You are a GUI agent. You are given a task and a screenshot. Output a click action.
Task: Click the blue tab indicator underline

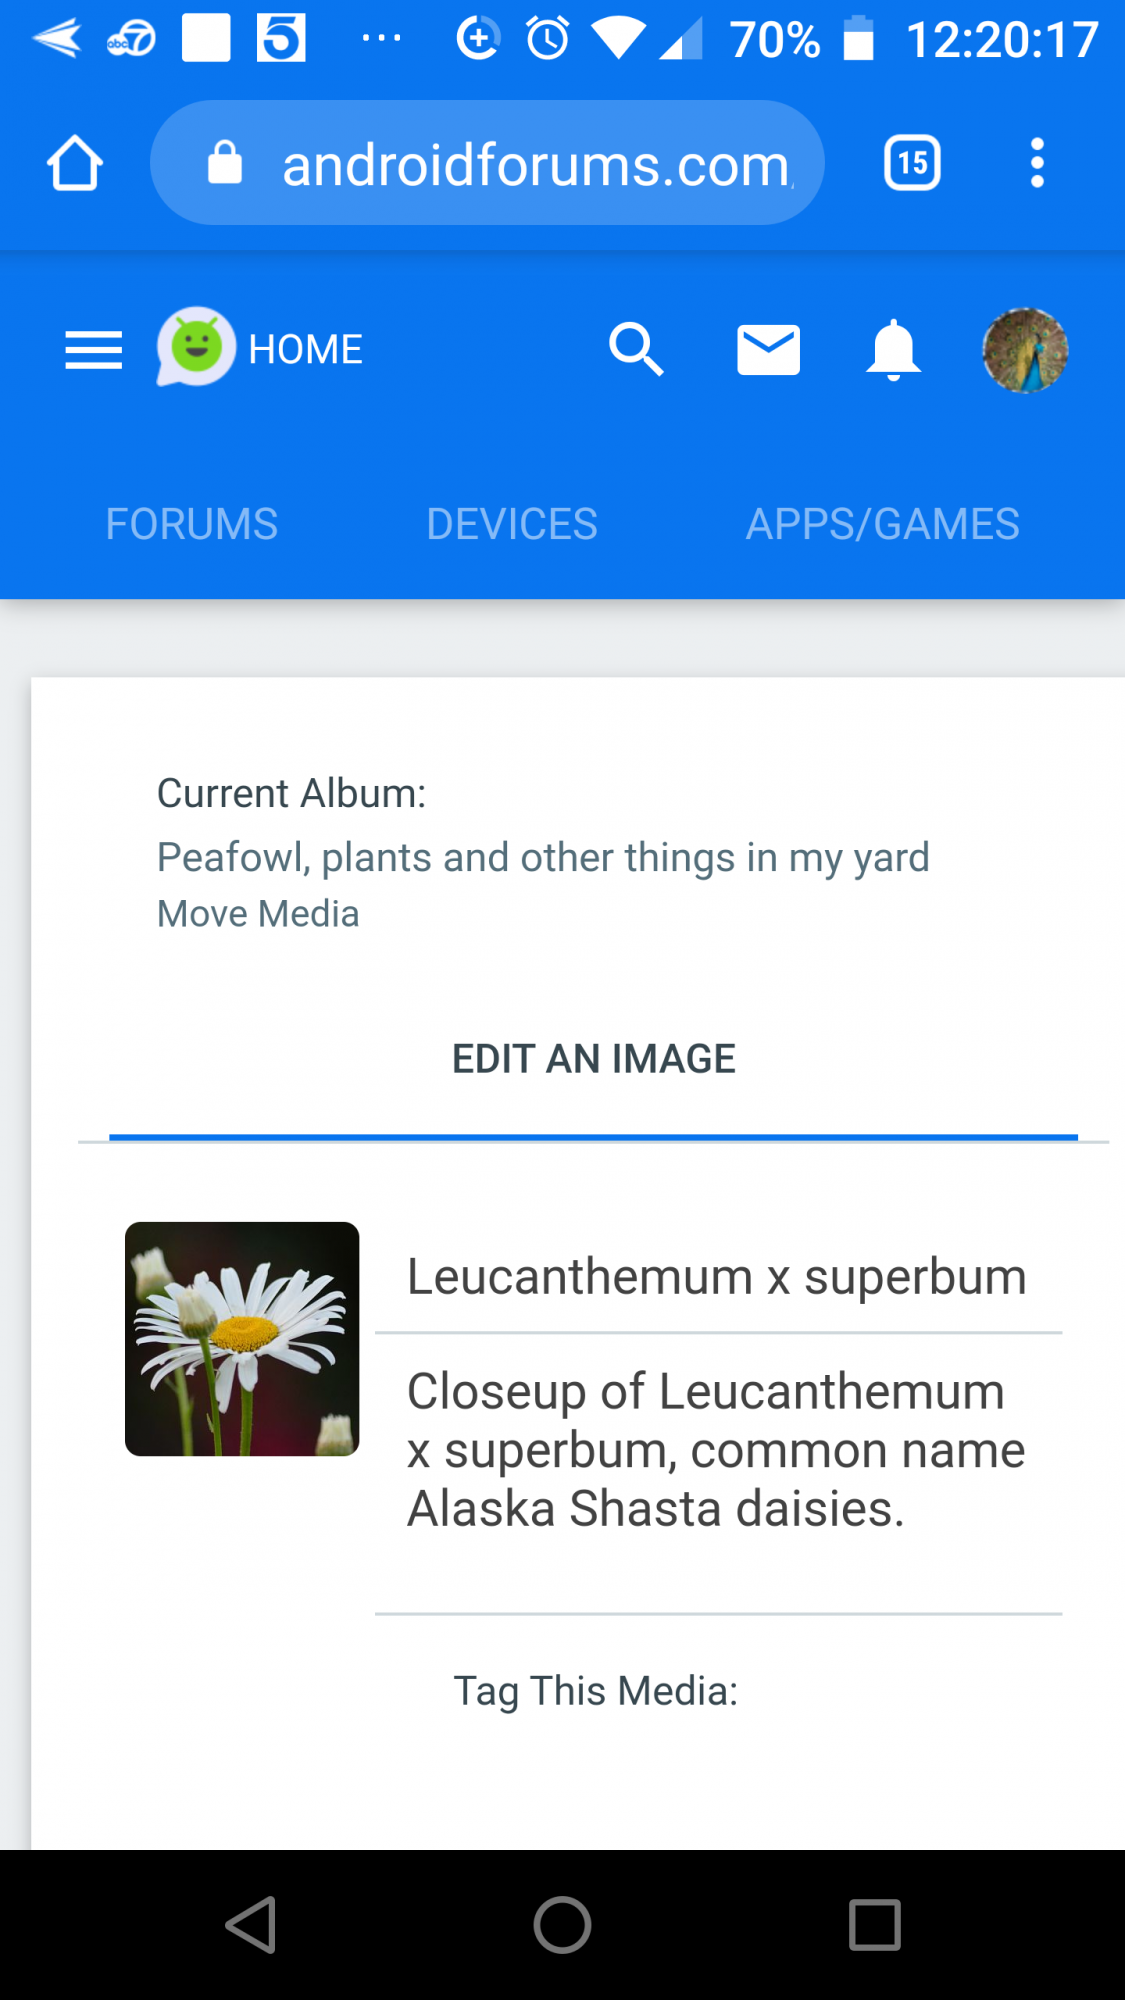click(x=594, y=1137)
